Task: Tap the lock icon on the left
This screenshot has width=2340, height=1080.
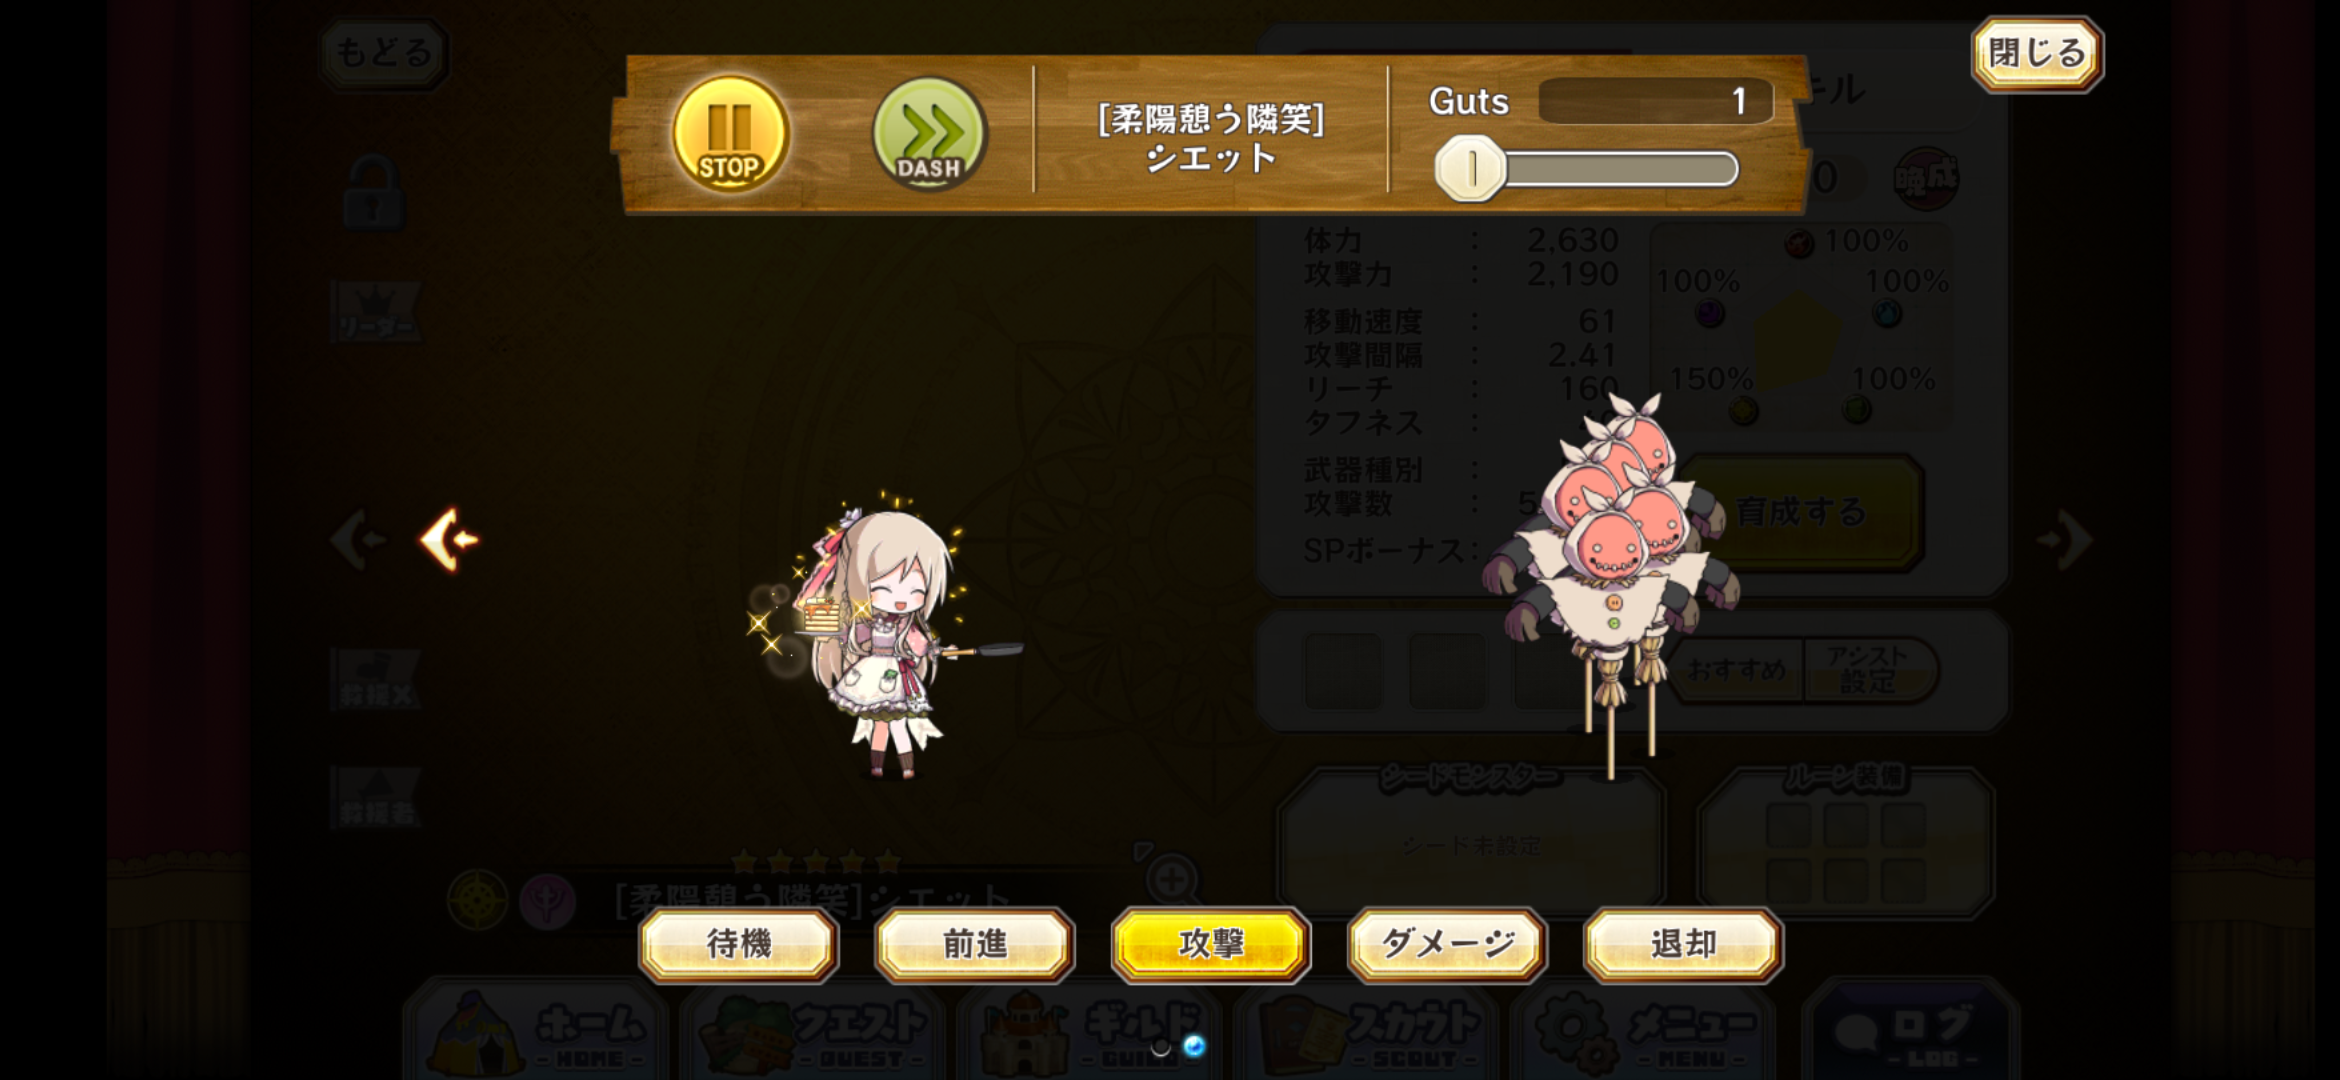Action: (x=374, y=192)
